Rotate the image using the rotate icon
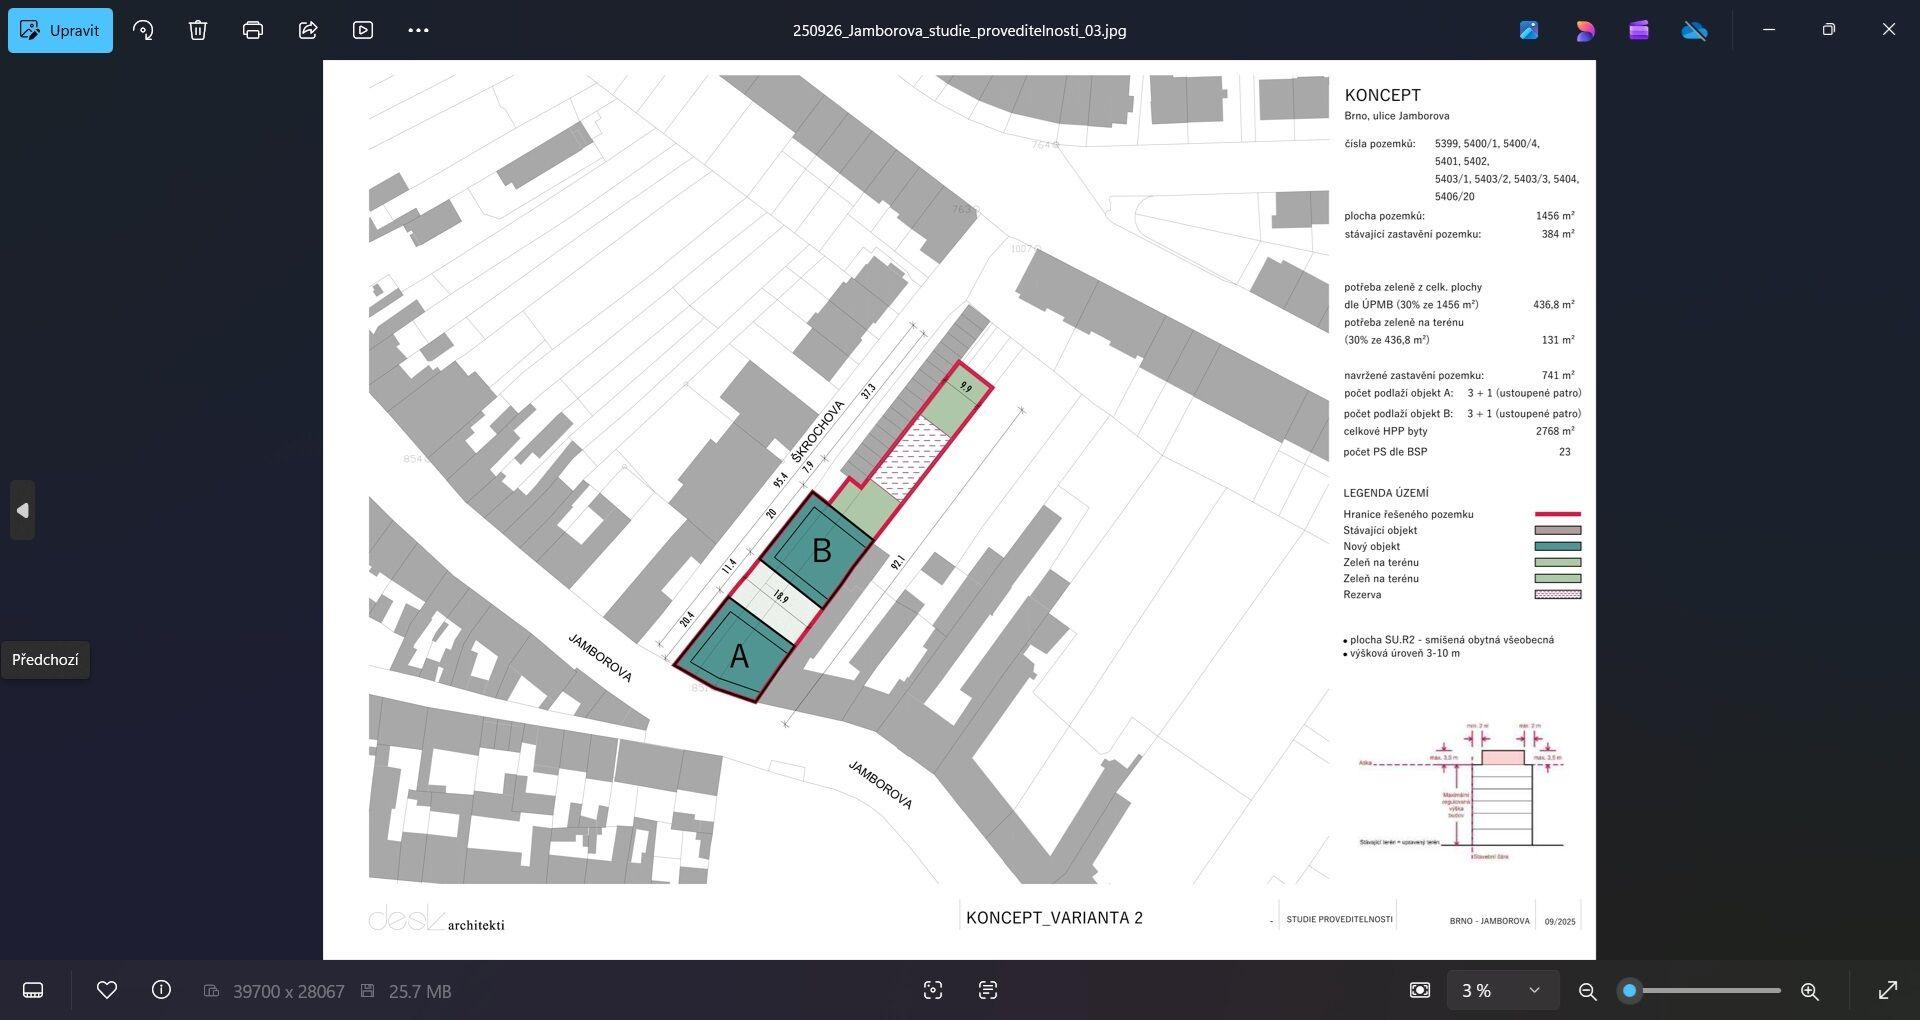The height and width of the screenshot is (1020, 1920). pos(143,30)
